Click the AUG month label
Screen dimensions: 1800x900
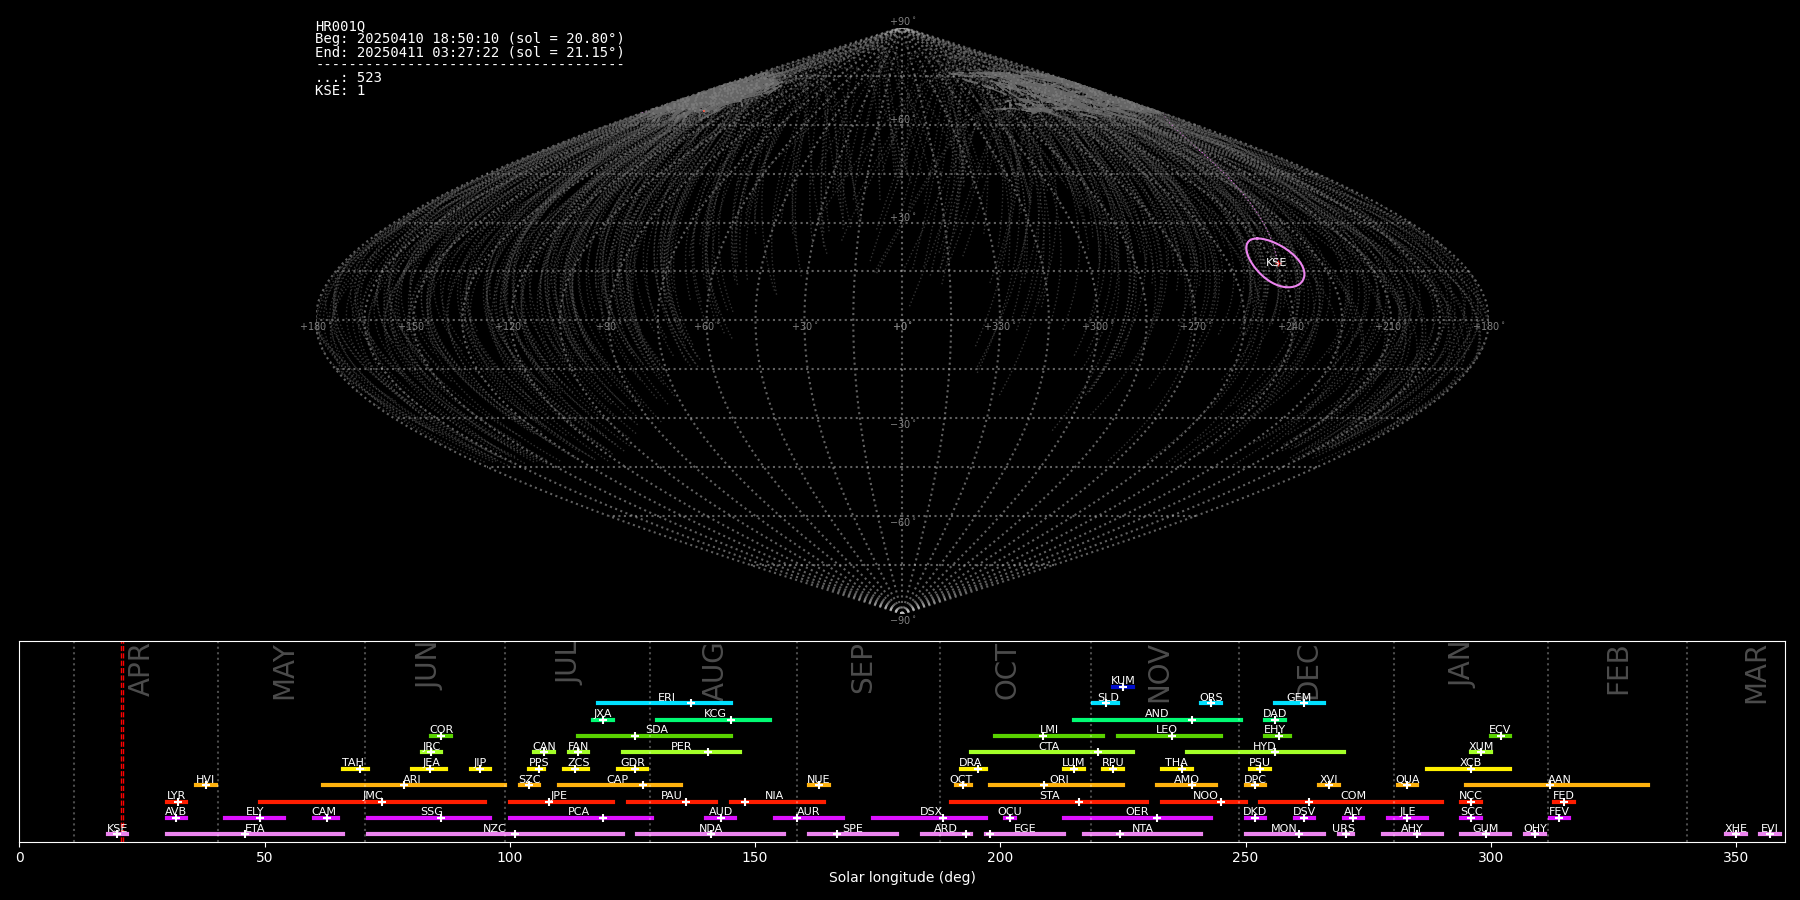(713, 673)
